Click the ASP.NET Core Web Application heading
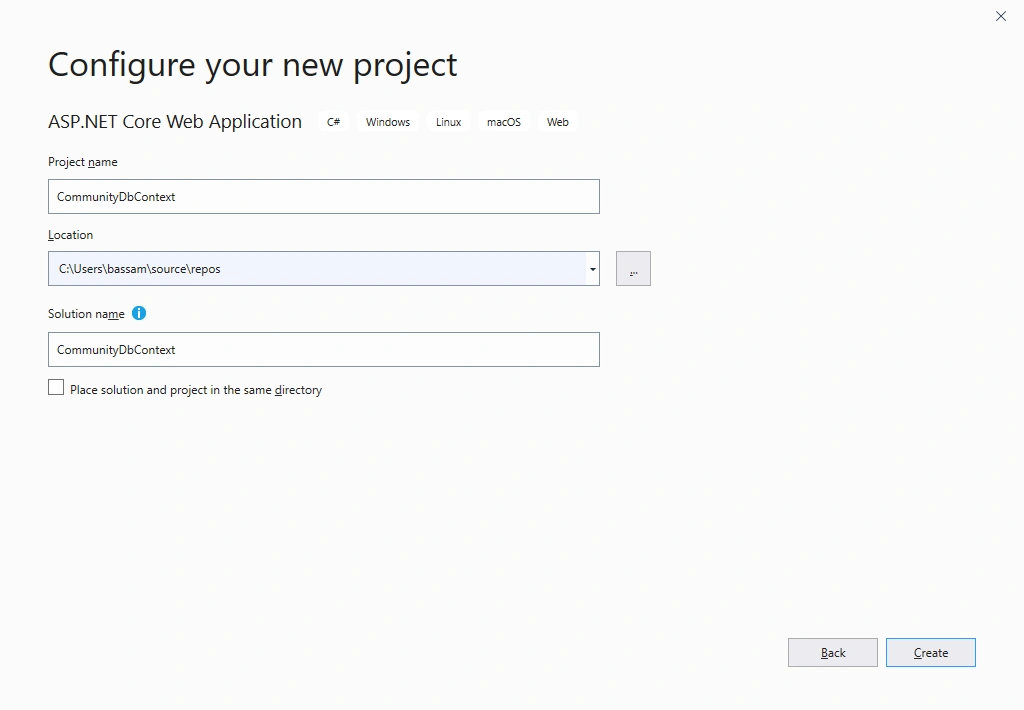The width and height of the screenshot is (1024, 710). (x=175, y=121)
